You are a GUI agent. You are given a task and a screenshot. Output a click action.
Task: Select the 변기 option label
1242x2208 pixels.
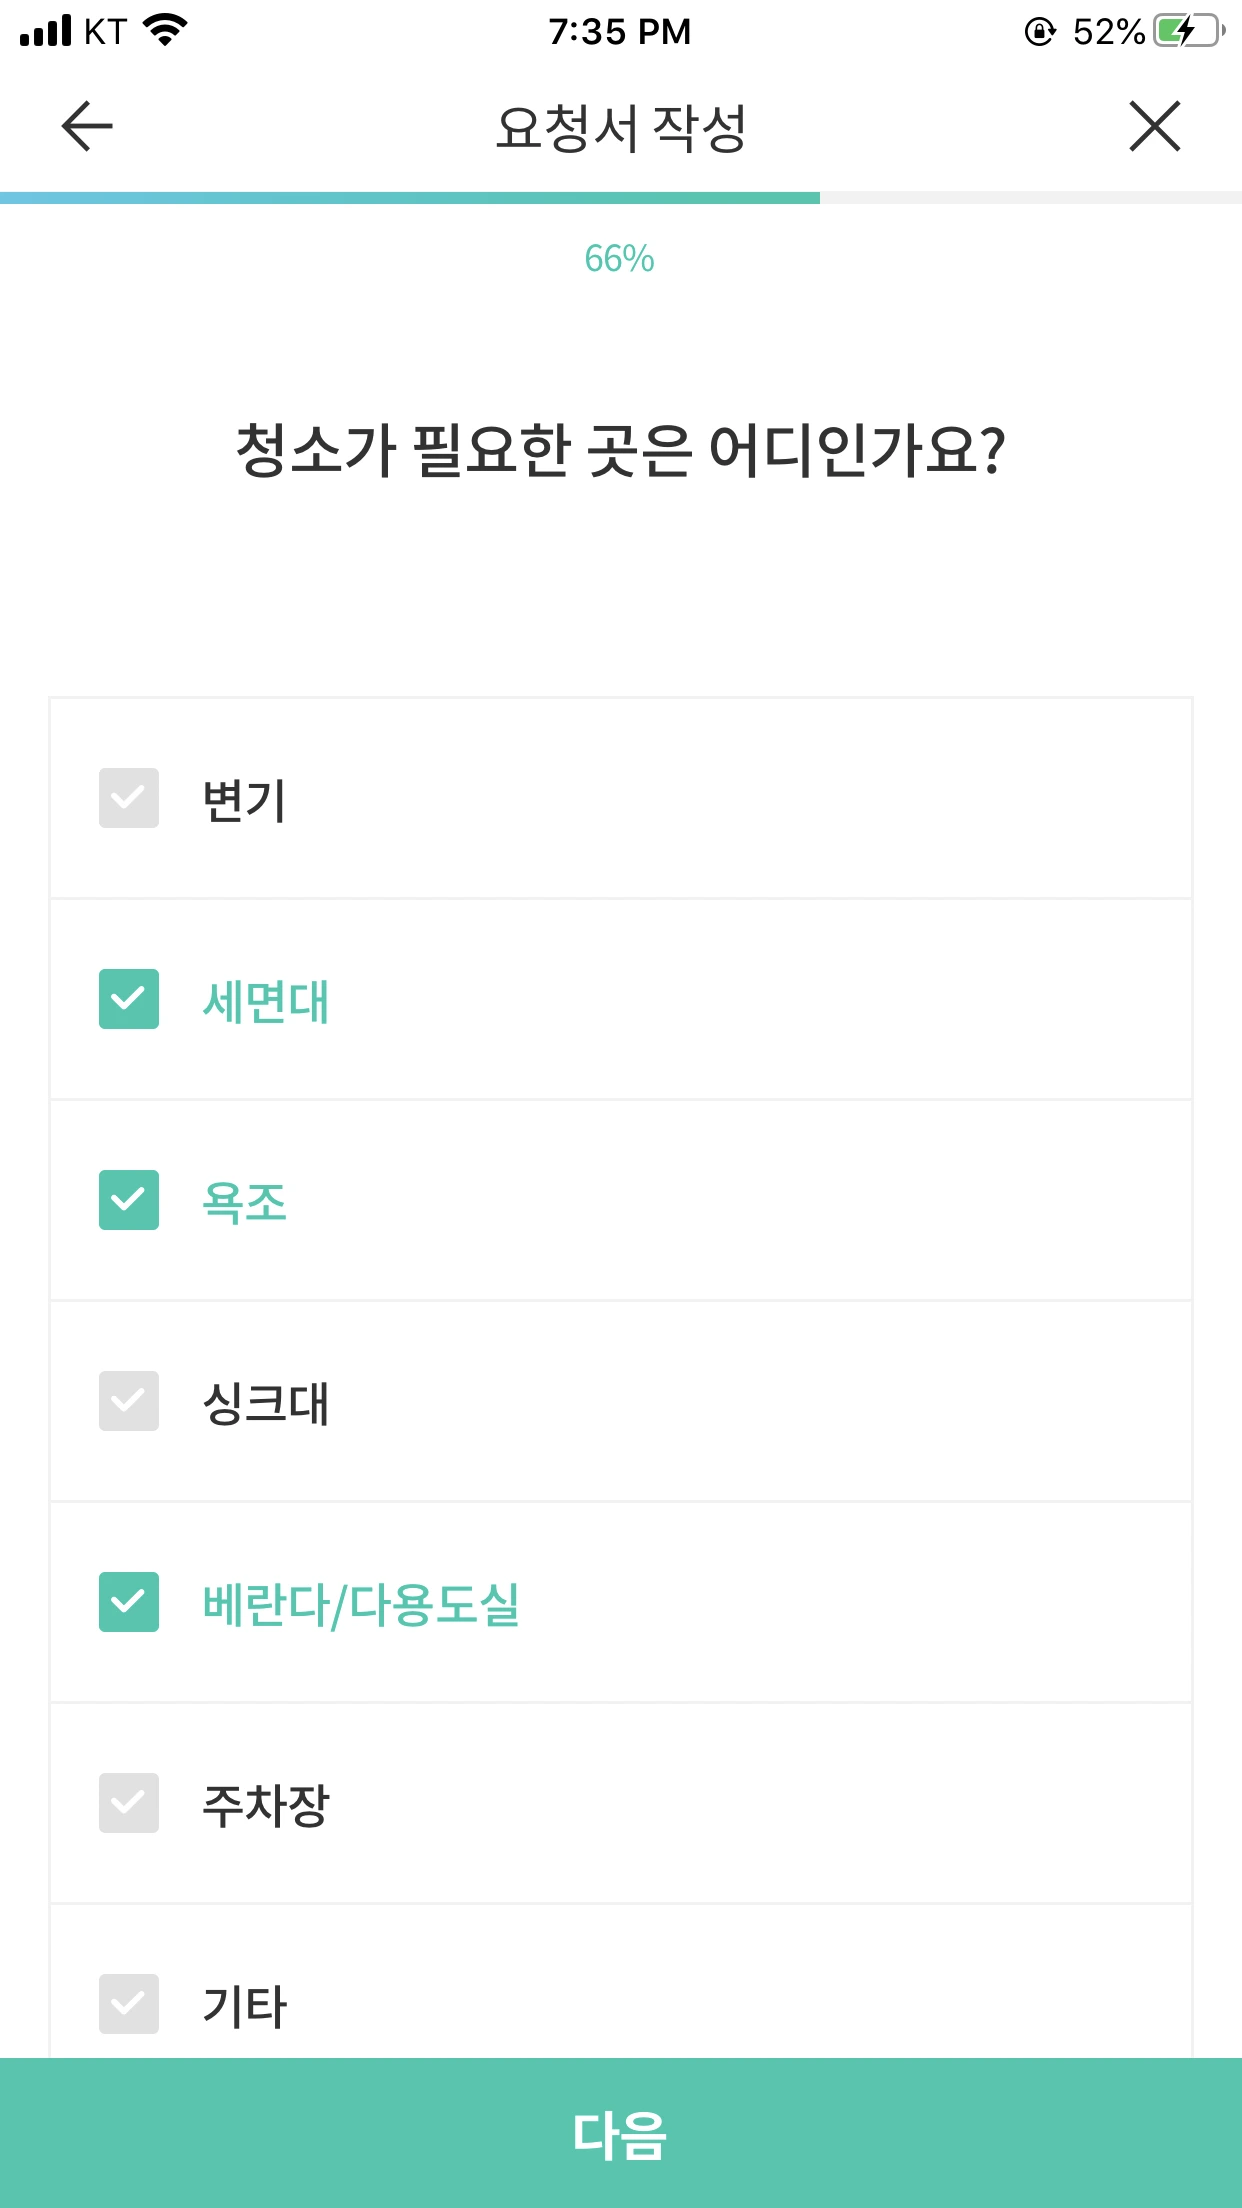pos(245,801)
